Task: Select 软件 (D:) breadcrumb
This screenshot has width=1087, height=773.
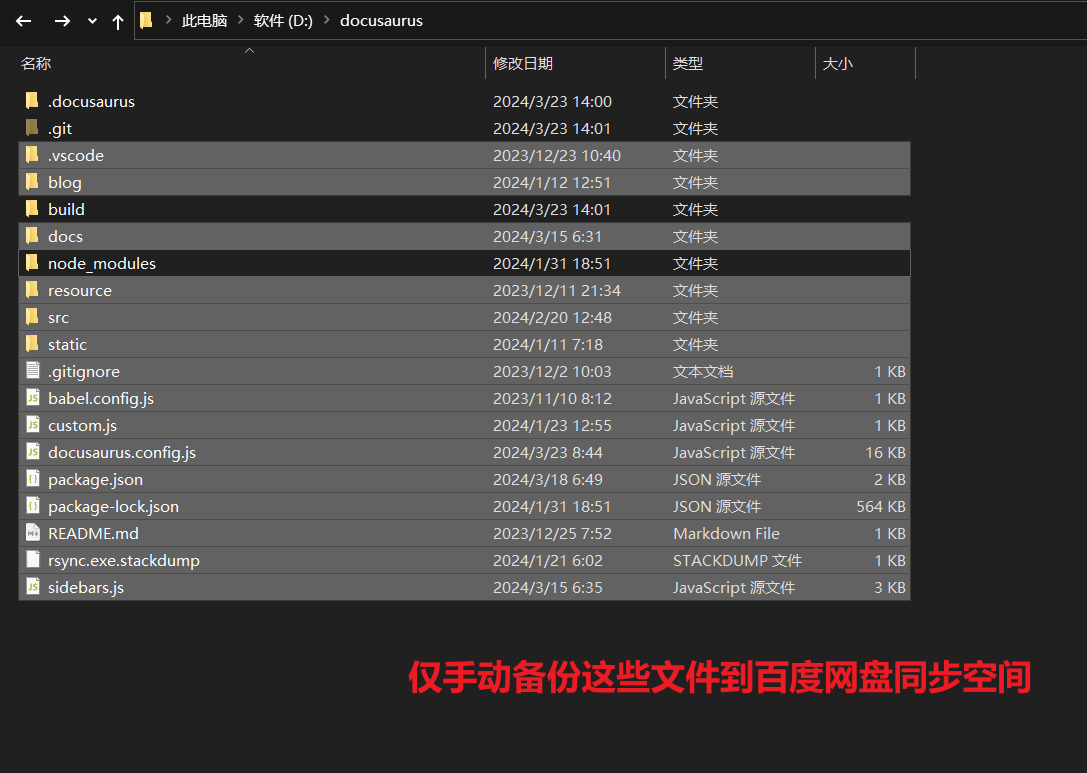Action: click(x=283, y=21)
